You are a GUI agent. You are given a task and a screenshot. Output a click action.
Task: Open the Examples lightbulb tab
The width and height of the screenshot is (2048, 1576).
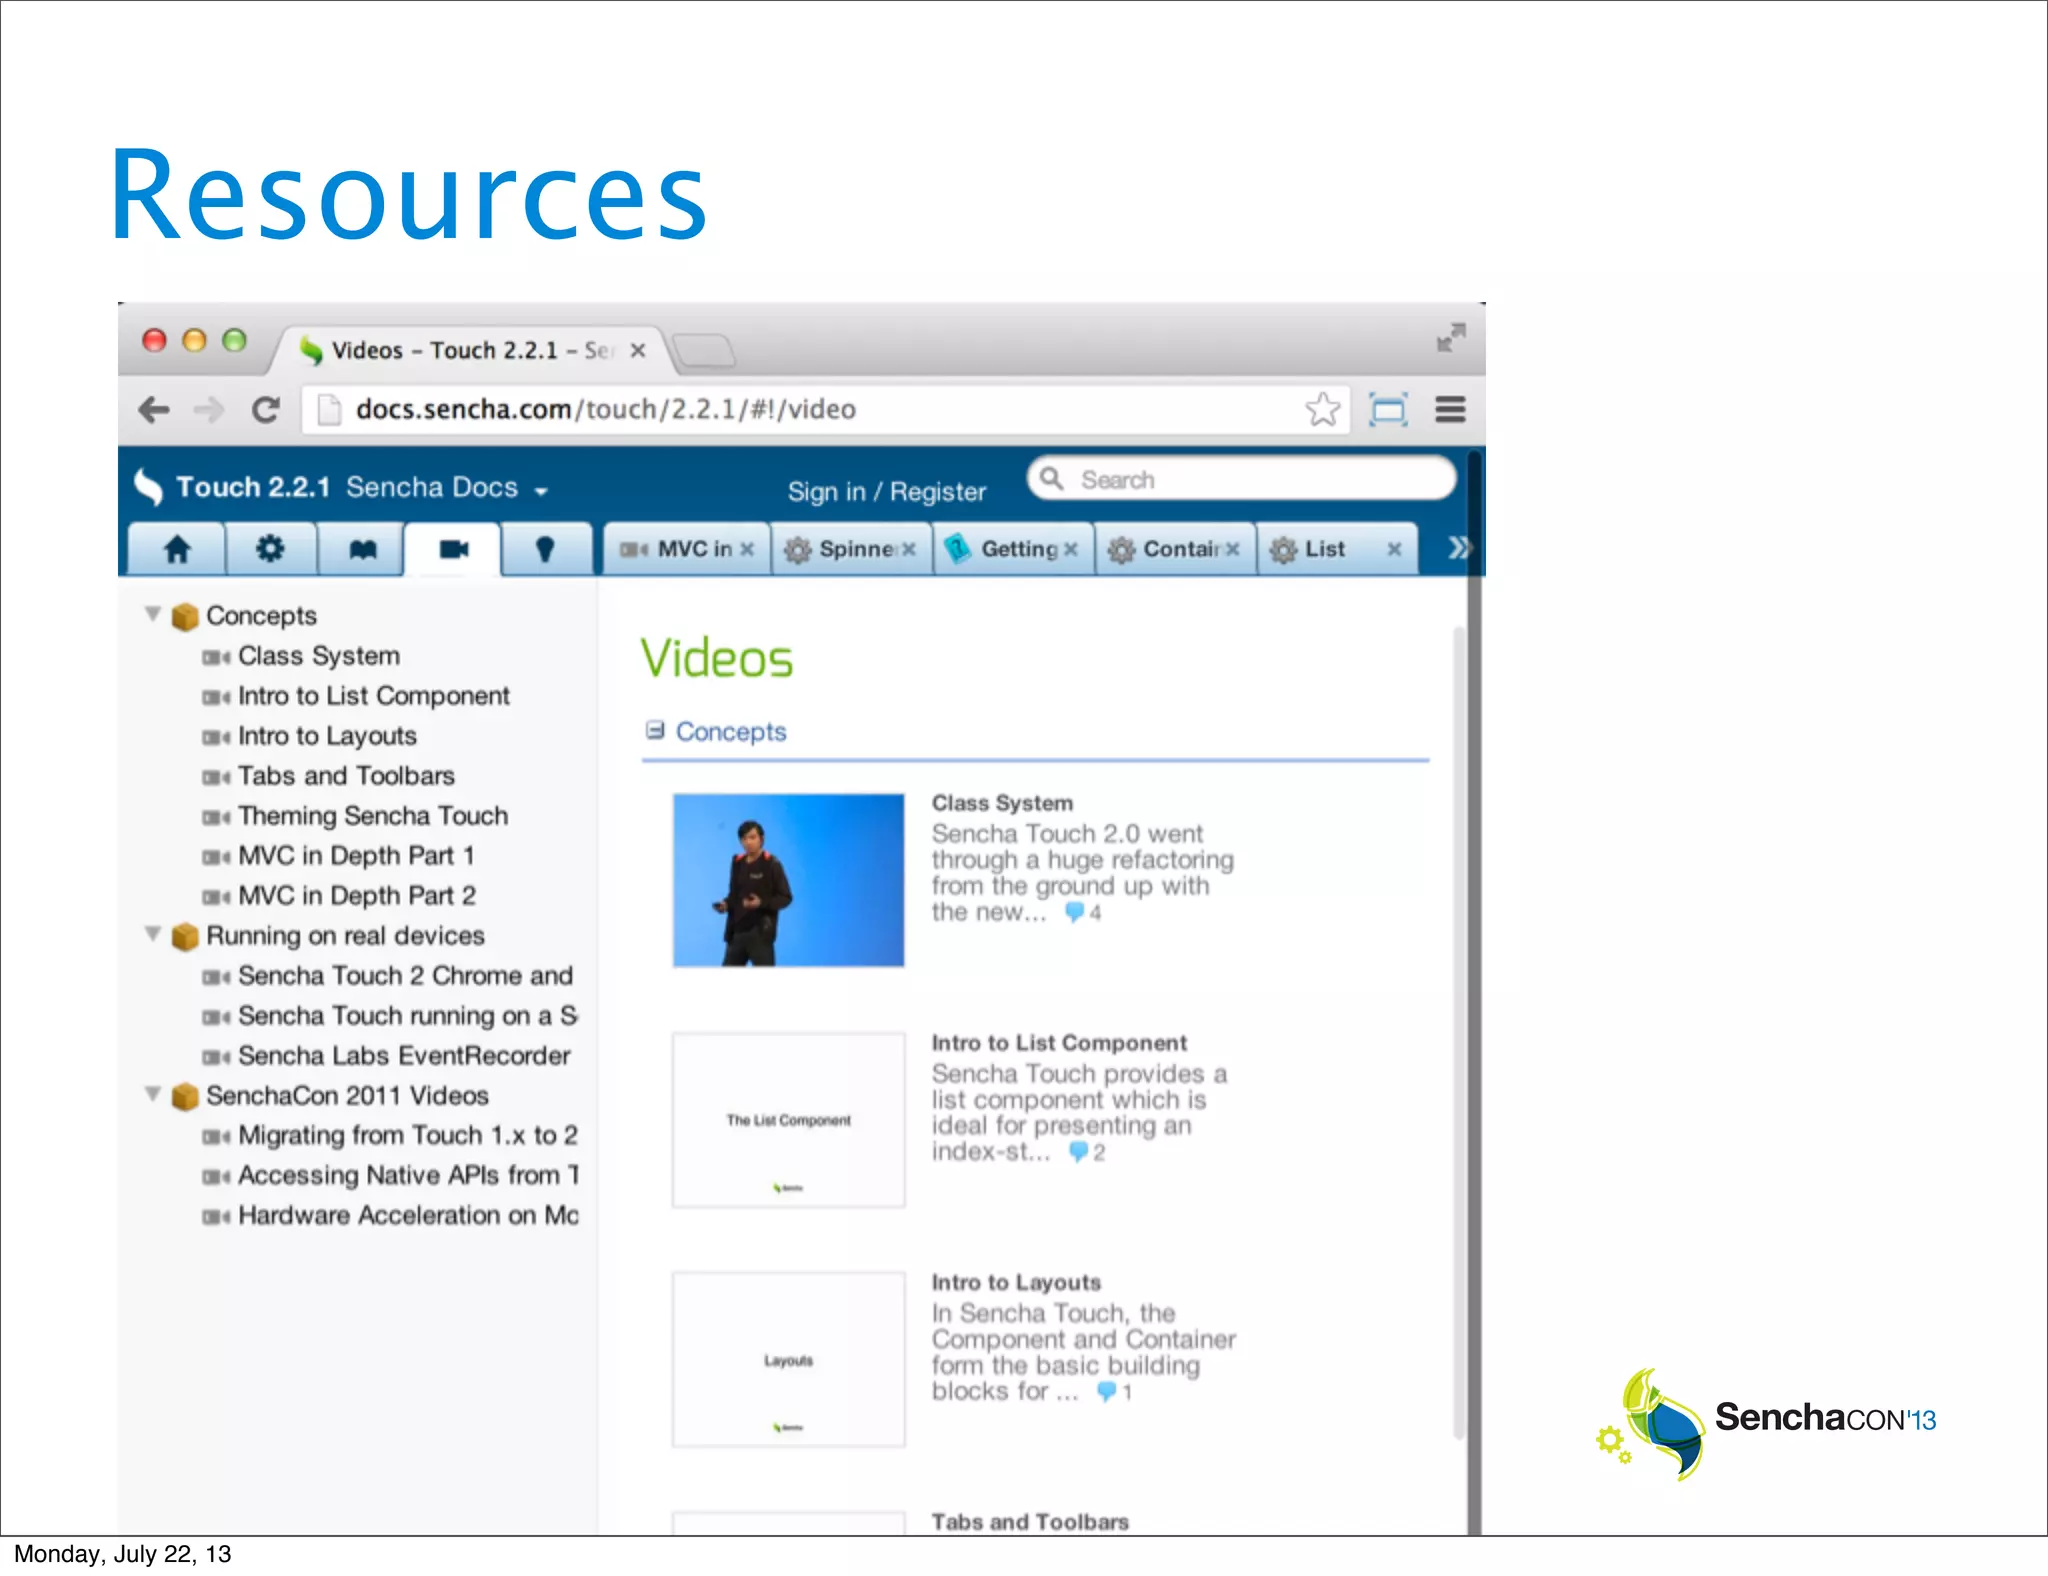pyautogui.click(x=545, y=549)
